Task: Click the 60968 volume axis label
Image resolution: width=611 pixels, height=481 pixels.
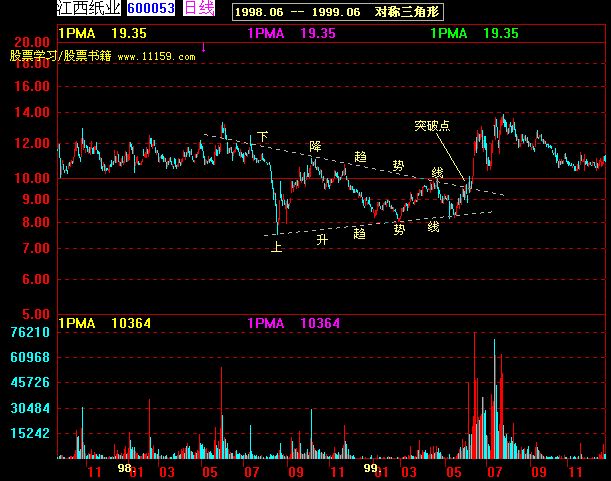Action: pyautogui.click(x=30, y=357)
